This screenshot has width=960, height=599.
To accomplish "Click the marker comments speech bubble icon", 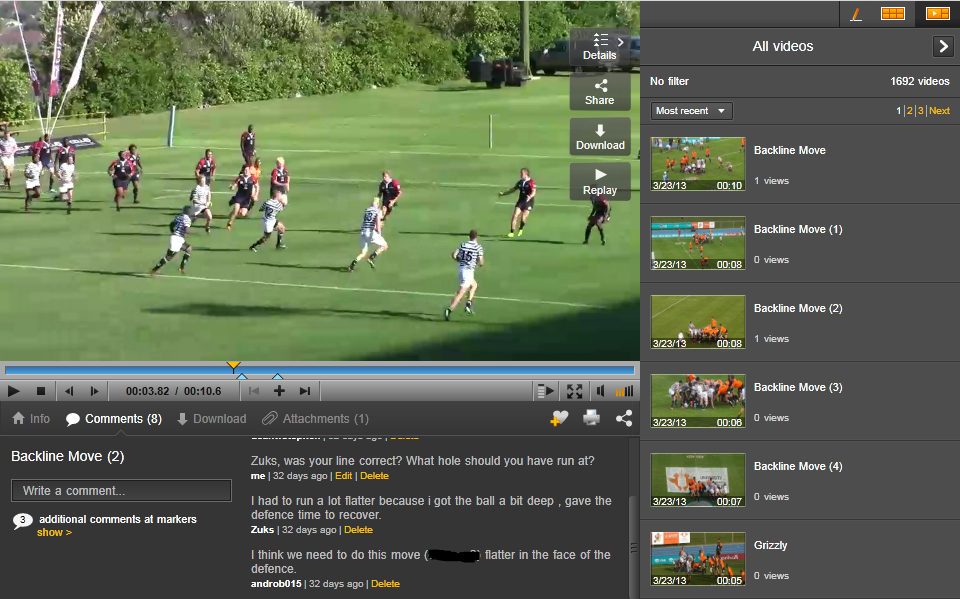I will tap(23, 521).
